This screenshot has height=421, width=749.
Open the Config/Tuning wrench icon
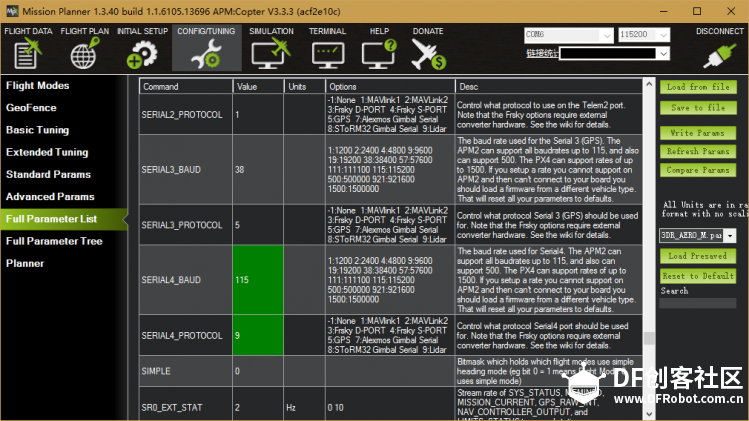point(206,54)
